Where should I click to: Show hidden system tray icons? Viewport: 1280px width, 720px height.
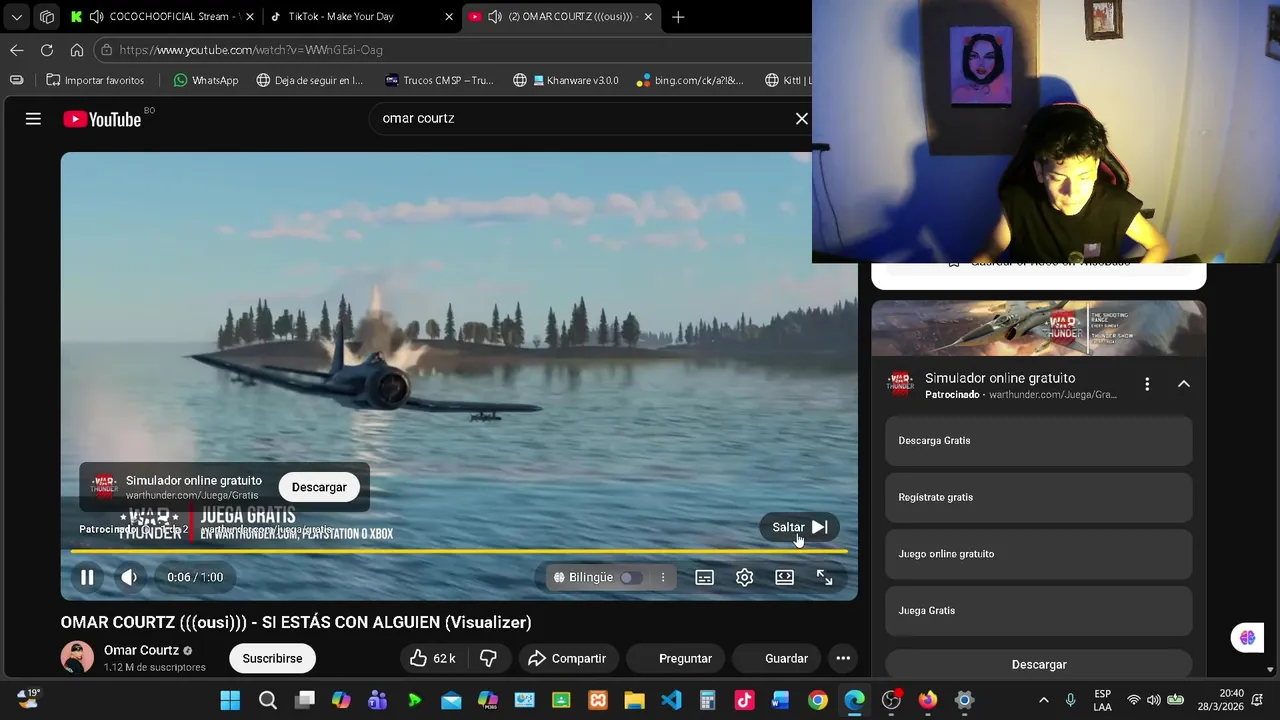click(x=1044, y=700)
